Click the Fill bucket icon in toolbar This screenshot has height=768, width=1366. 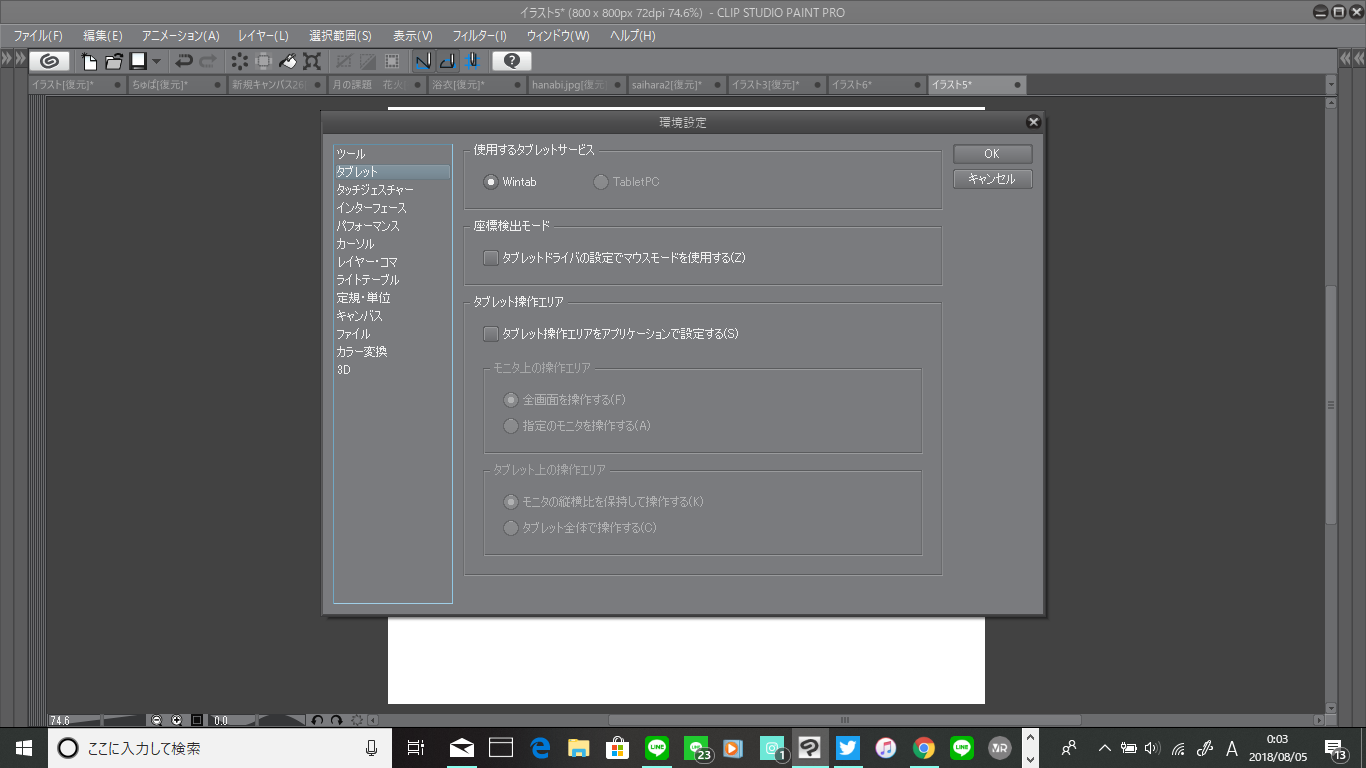[x=288, y=61]
